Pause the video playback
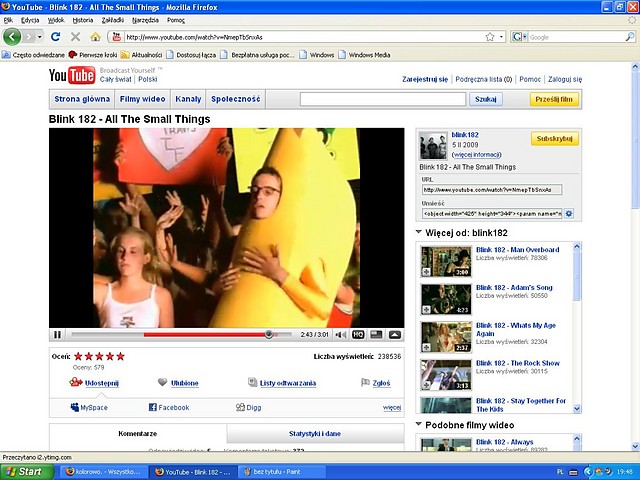This screenshot has height=480, width=640. 57,335
